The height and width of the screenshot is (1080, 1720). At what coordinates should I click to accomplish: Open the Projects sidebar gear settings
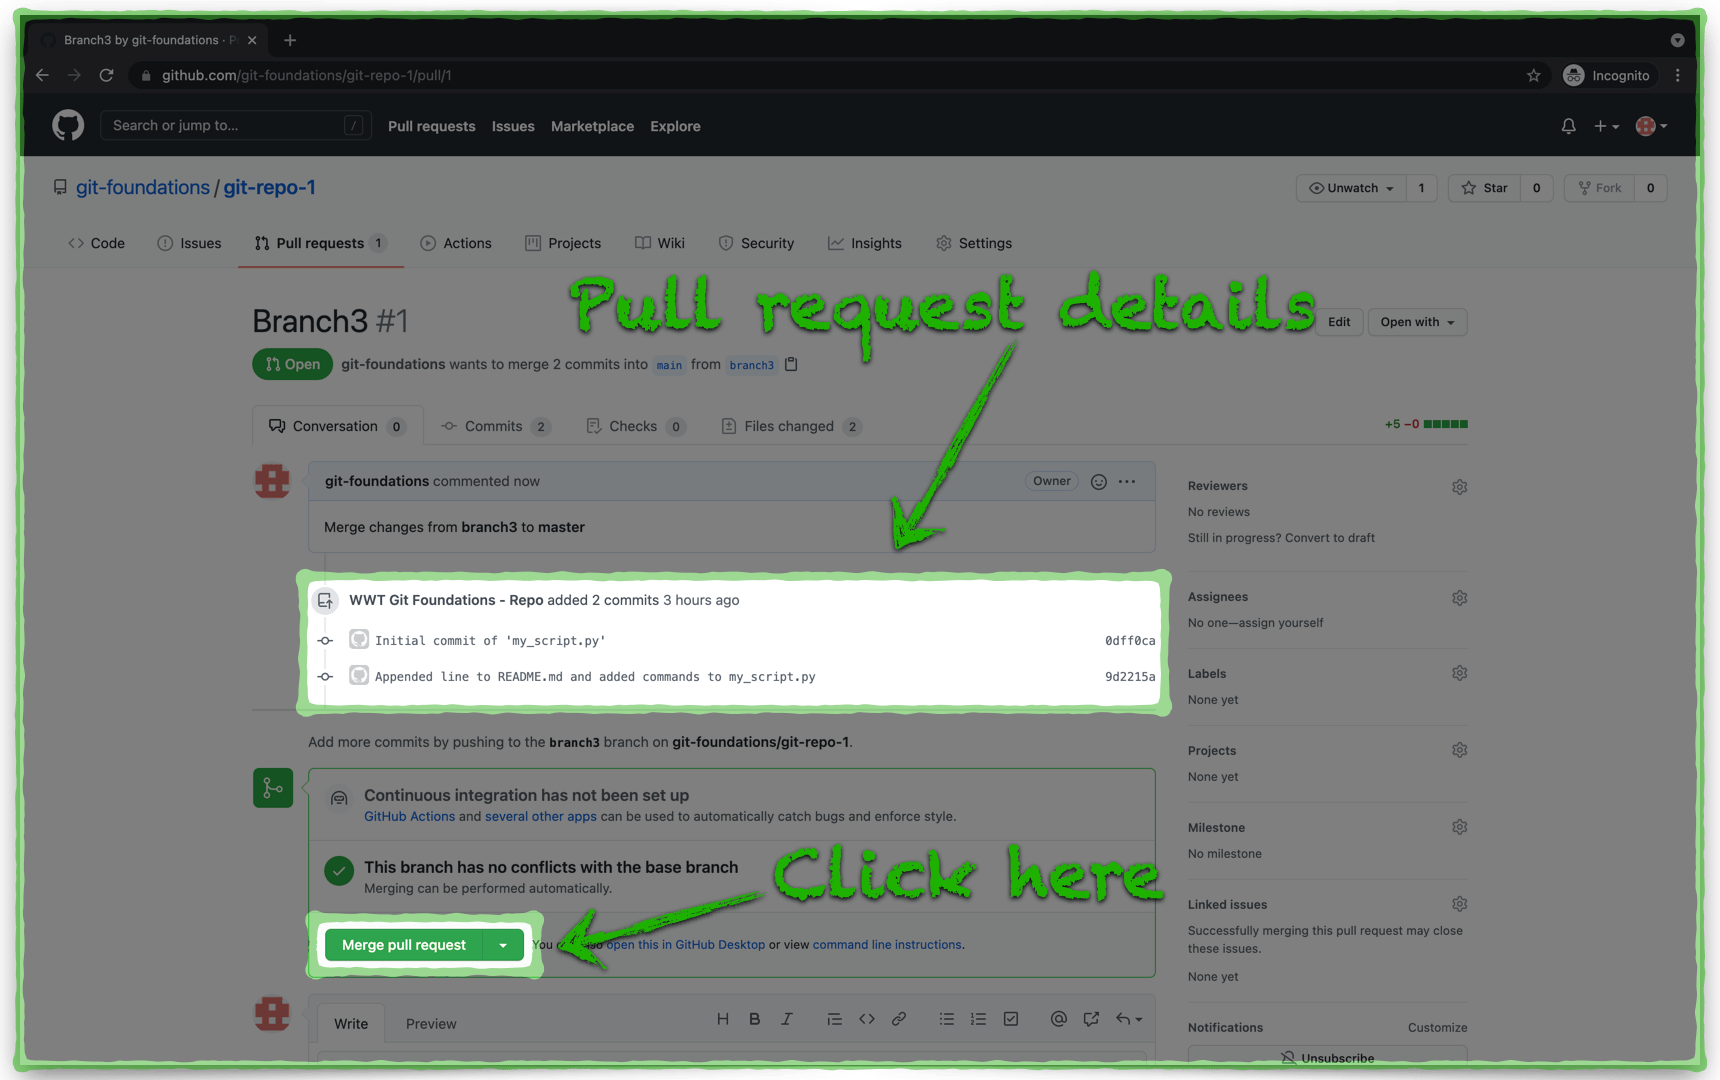click(x=1460, y=750)
